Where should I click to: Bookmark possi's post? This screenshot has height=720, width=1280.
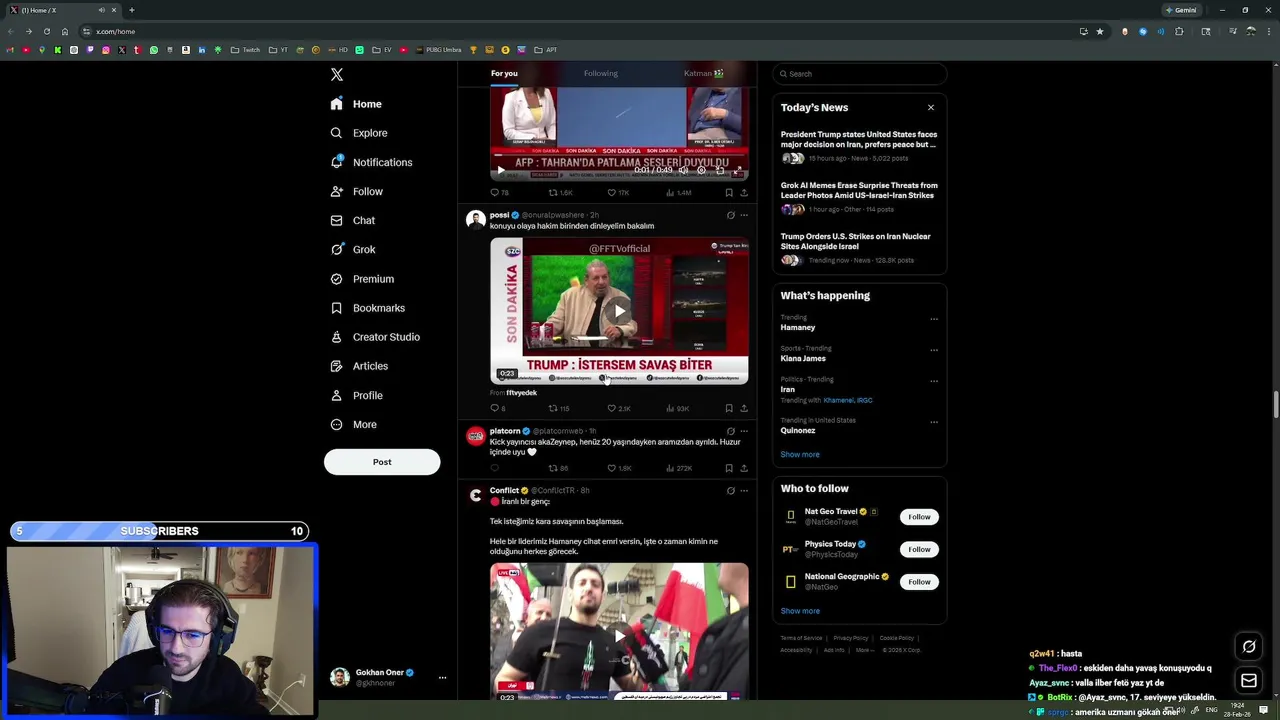pyautogui.click(x=729, y=409)
